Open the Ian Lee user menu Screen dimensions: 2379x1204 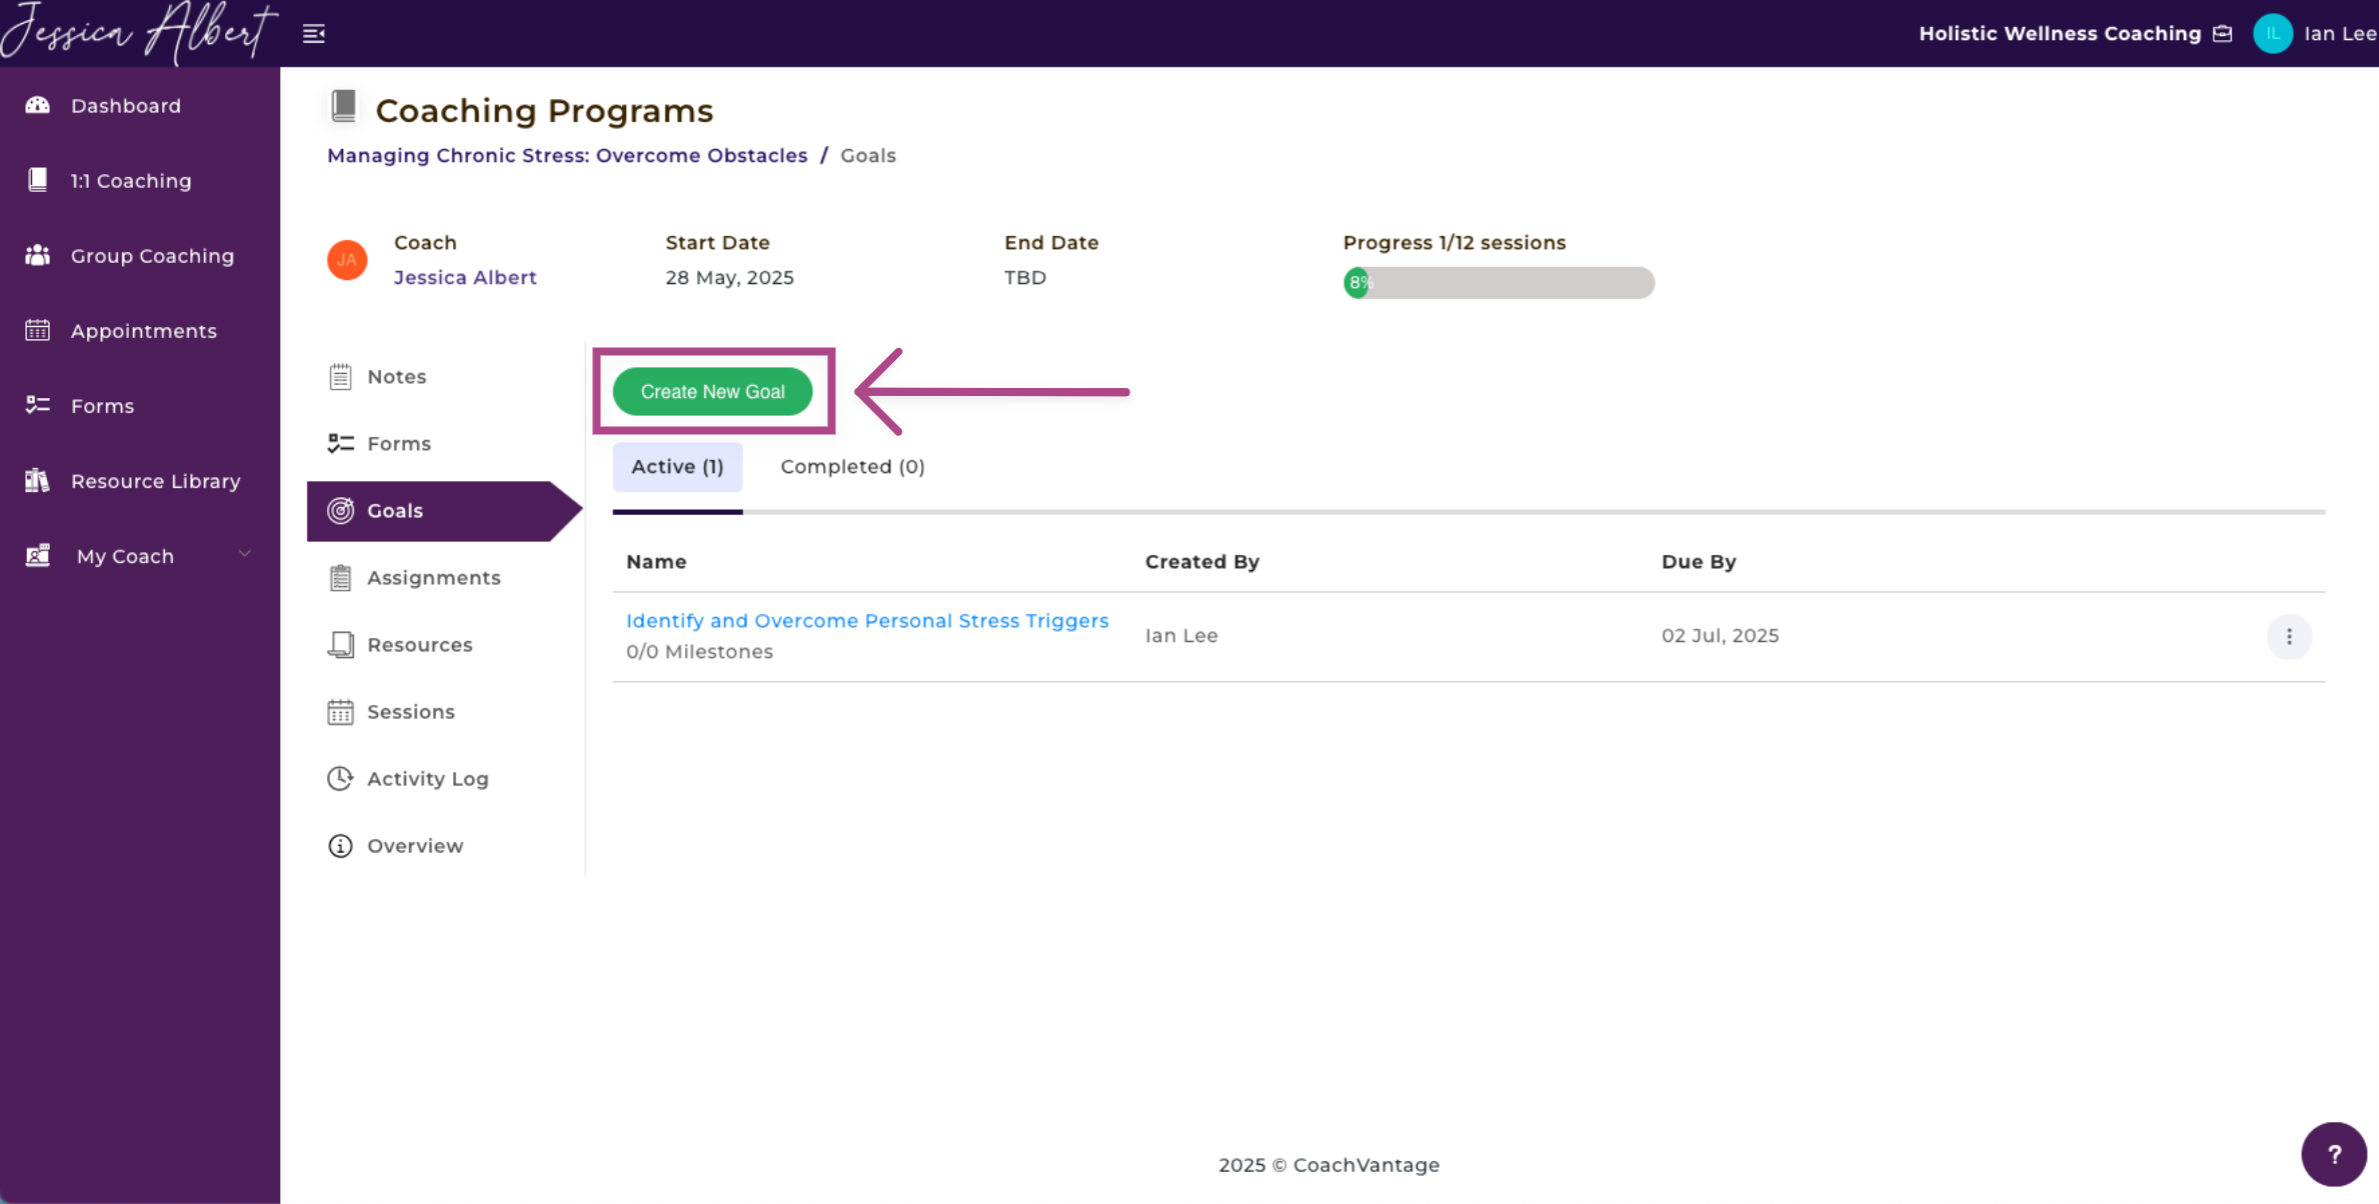click(x=2339, y=34)
